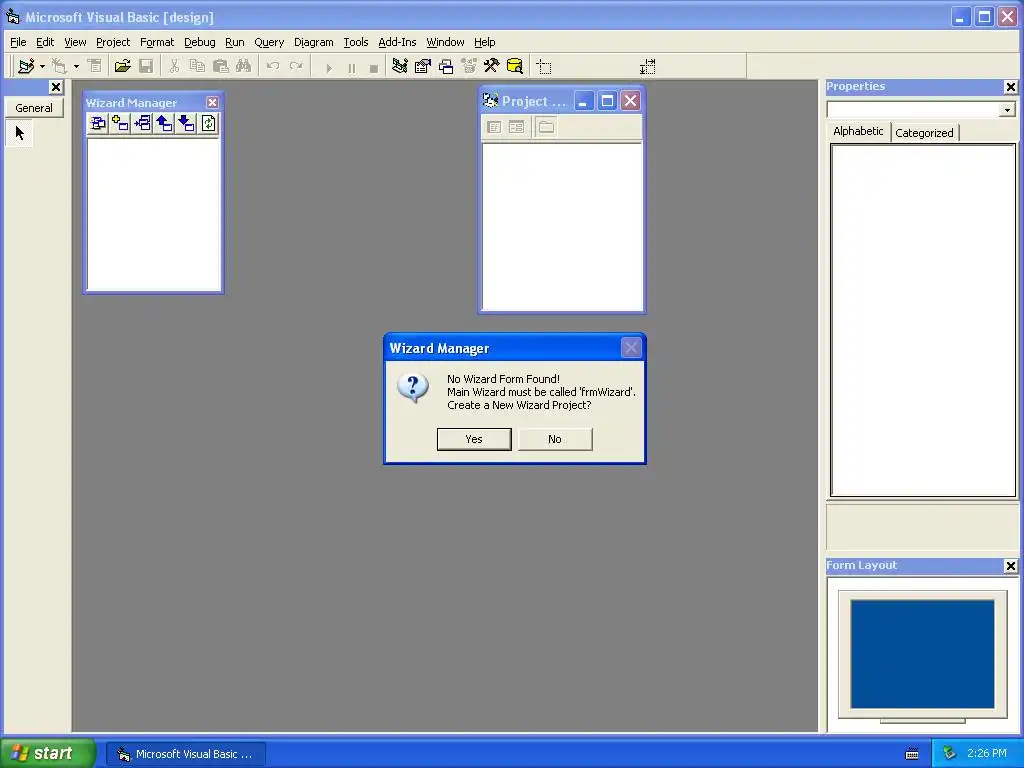Open the Diagram menu
This screenshot has height=768, width=1024.
point(313,42)
